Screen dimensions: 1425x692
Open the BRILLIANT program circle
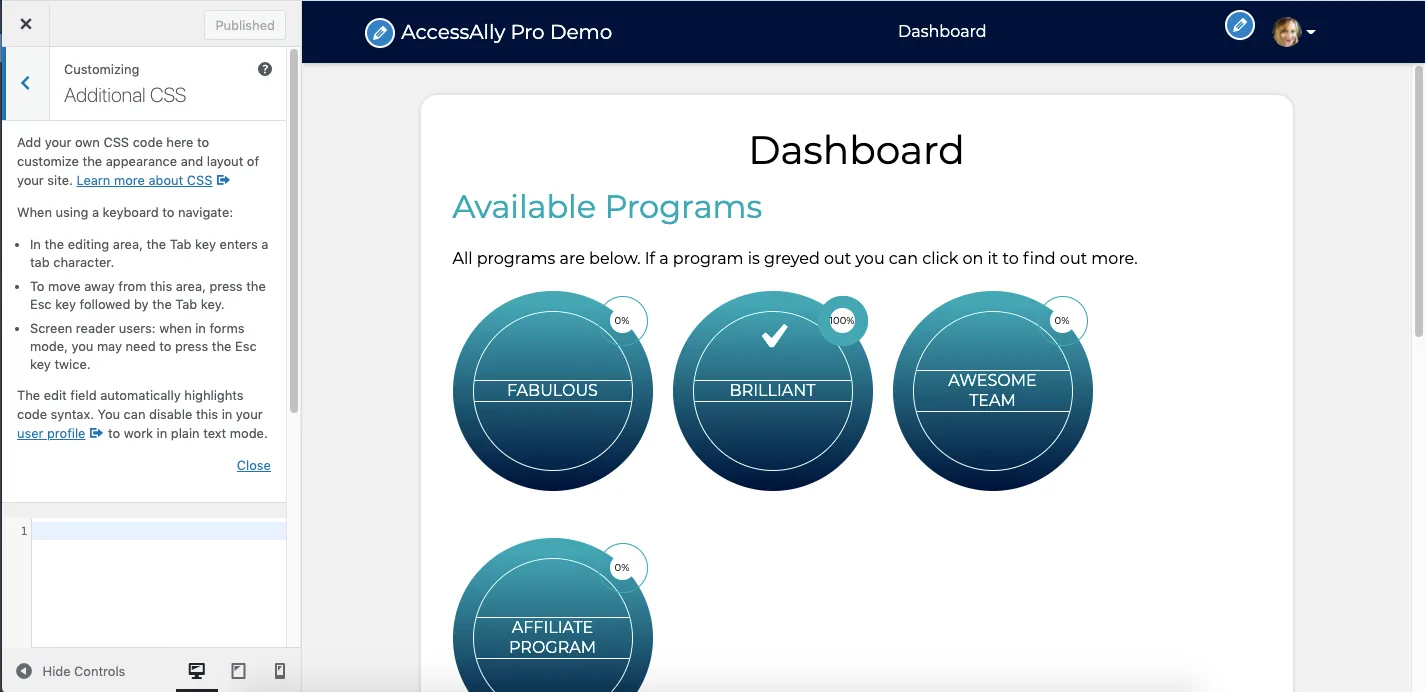click(x=772, y=390)
